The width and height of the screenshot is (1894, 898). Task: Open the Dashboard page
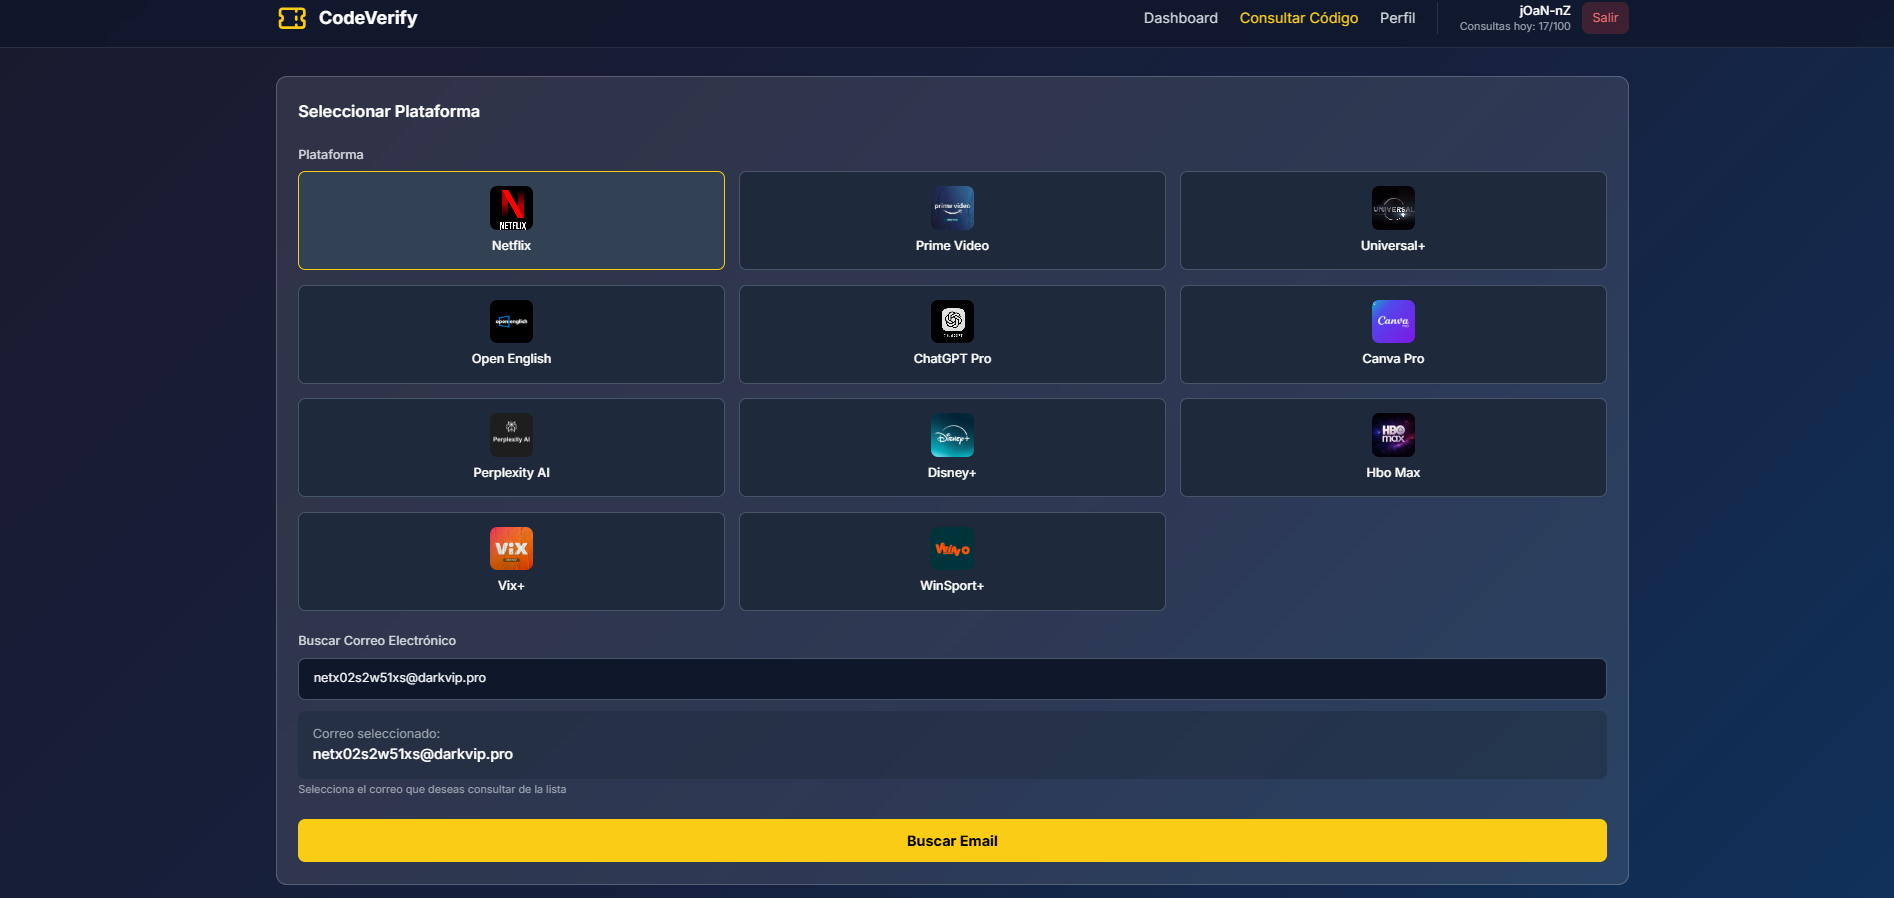point(1181,18)
